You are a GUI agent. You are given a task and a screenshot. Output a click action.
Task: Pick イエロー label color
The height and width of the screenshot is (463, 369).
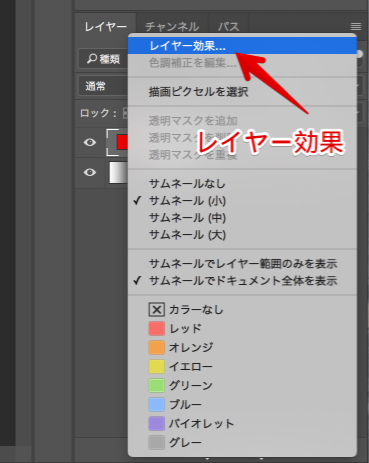click(x=242, y=367)
